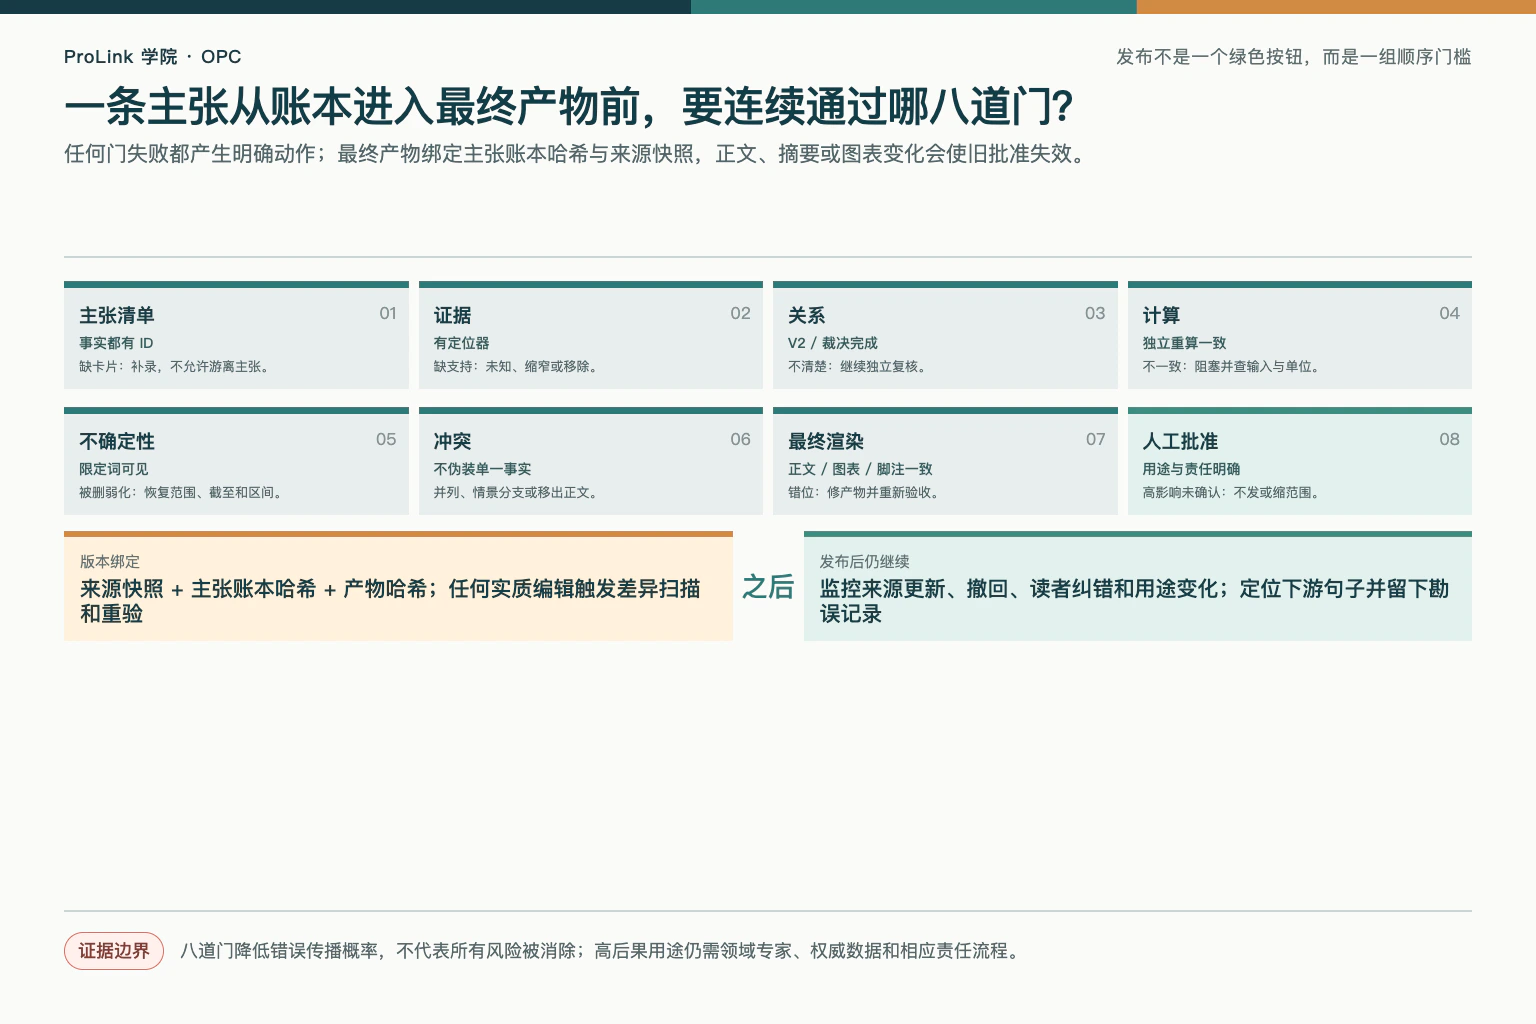Click 有定位器 text

pyautogui.click(x=461, y=343)
